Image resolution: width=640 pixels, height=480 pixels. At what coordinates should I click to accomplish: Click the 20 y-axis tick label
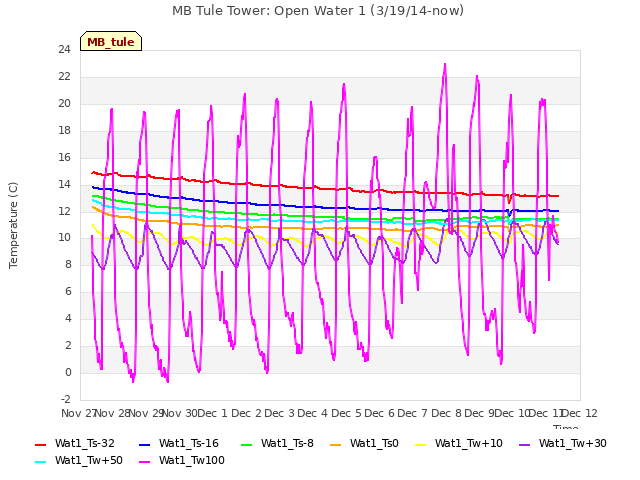pyautogui.click(x=64, y=103)
